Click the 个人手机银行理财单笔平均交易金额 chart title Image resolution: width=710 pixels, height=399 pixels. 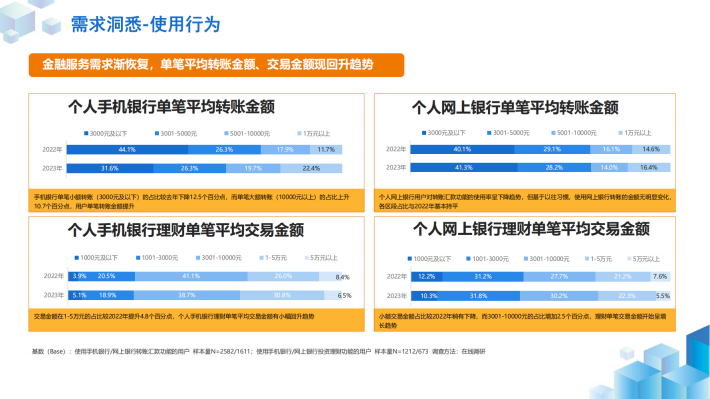pyautogui.click(x=186, y=230)
